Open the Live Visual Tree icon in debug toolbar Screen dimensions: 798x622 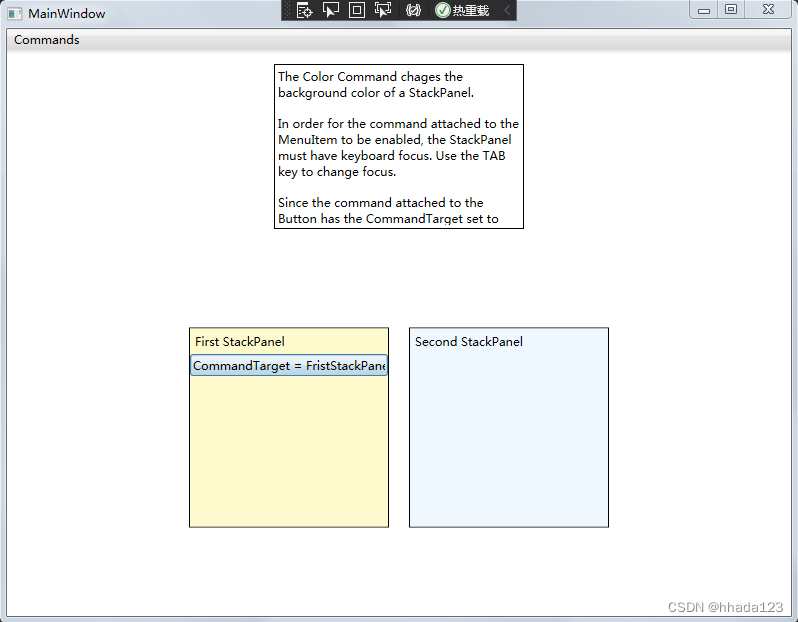click(x=304, y=10)
